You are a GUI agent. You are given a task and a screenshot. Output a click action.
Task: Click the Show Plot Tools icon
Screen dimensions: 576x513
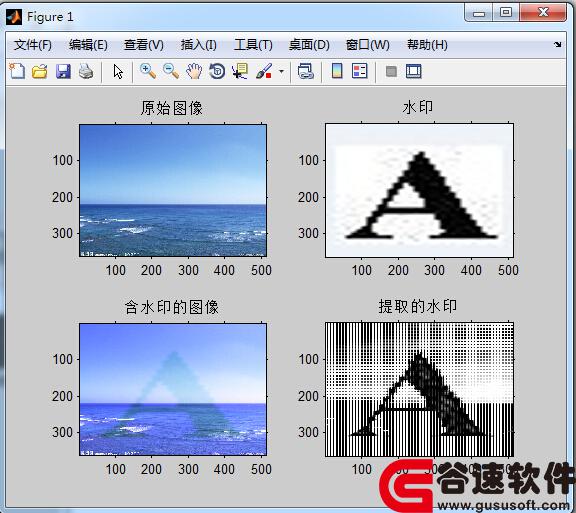[x=414, y=71]
